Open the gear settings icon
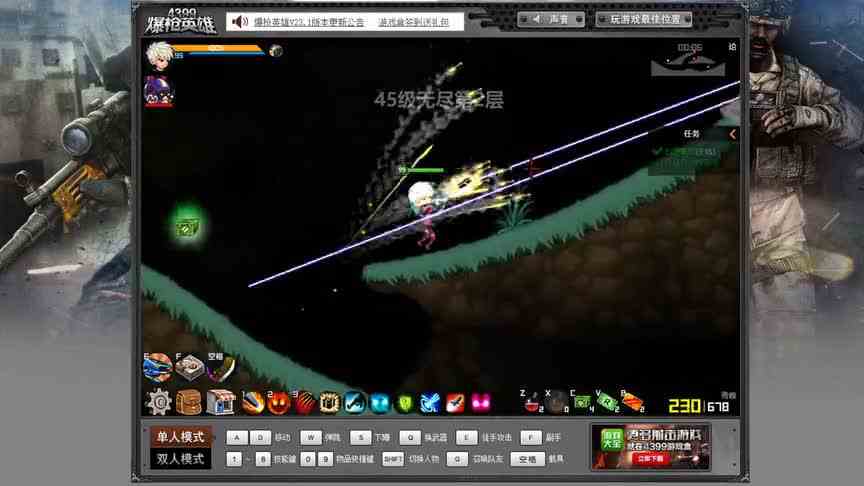The height and width of the screenshot is (486, 864). click(159, 402)
